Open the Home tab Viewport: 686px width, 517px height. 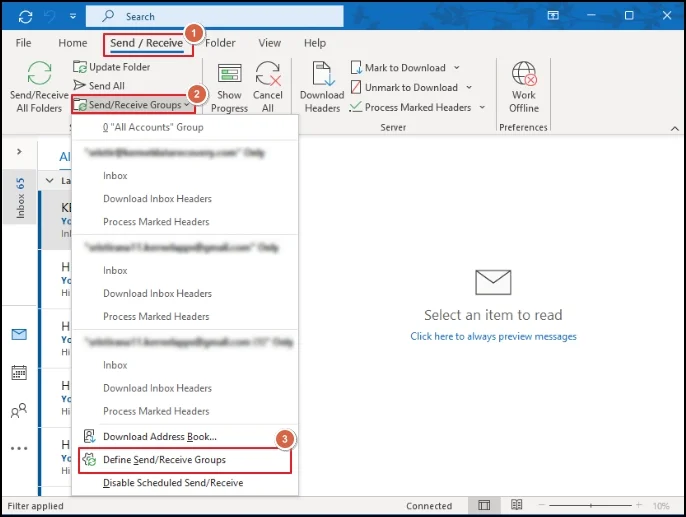73,43
